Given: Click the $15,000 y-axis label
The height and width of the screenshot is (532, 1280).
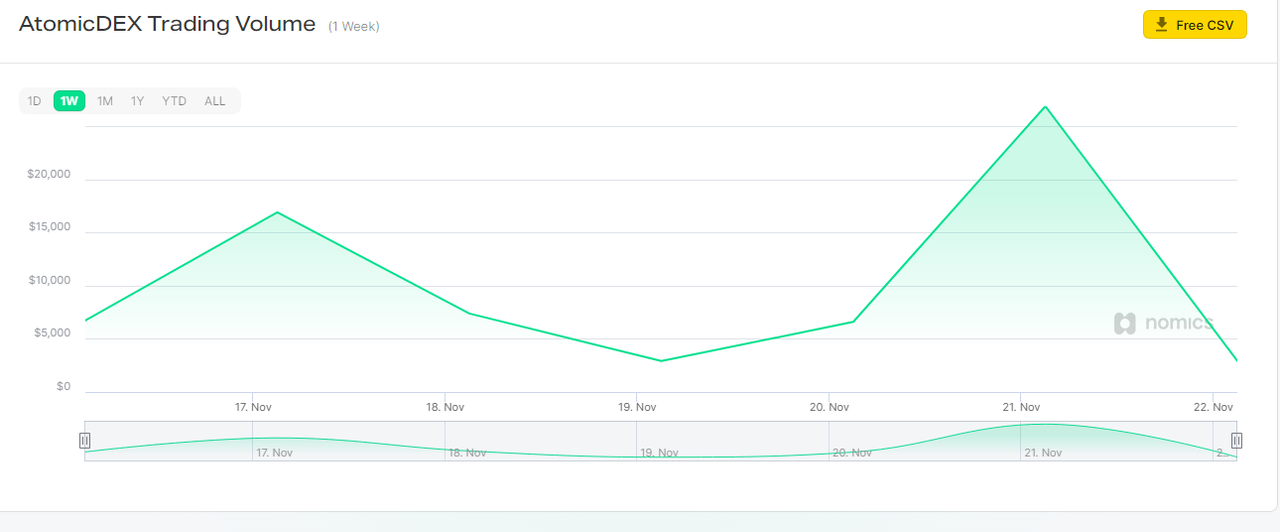Looking at the screenshot, I should click(x=49, y=227).
